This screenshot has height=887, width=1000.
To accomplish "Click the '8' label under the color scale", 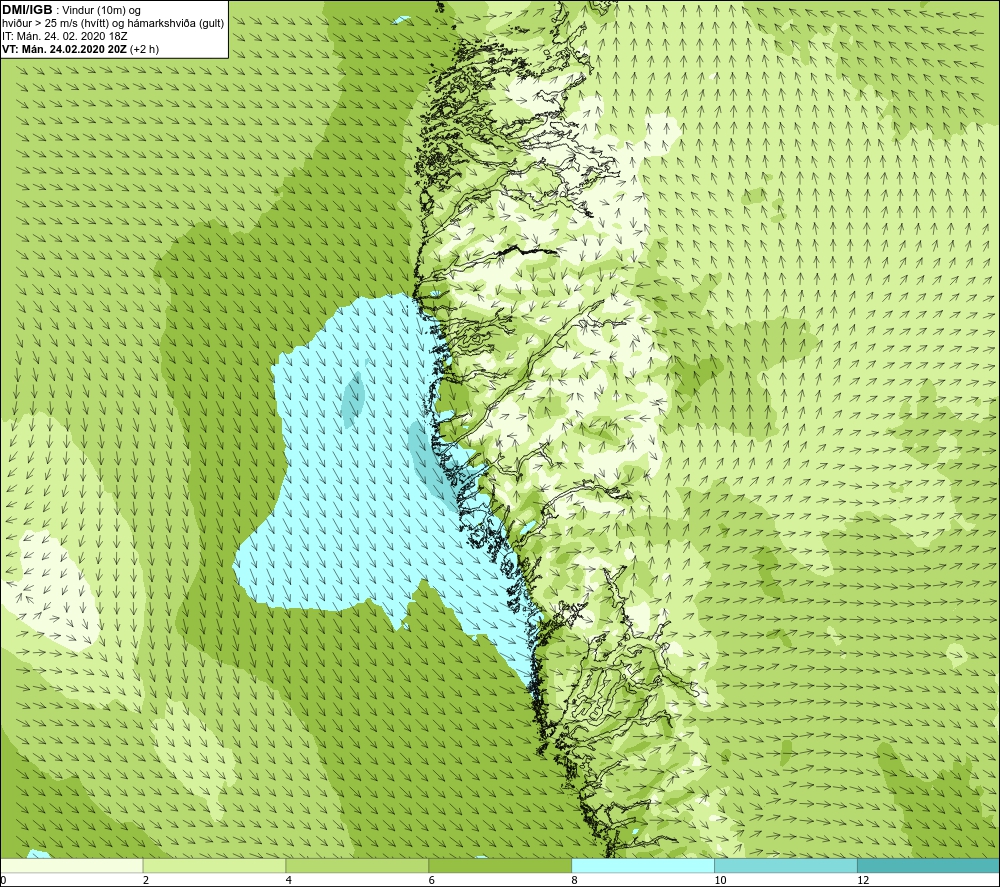I will [575, 881].
